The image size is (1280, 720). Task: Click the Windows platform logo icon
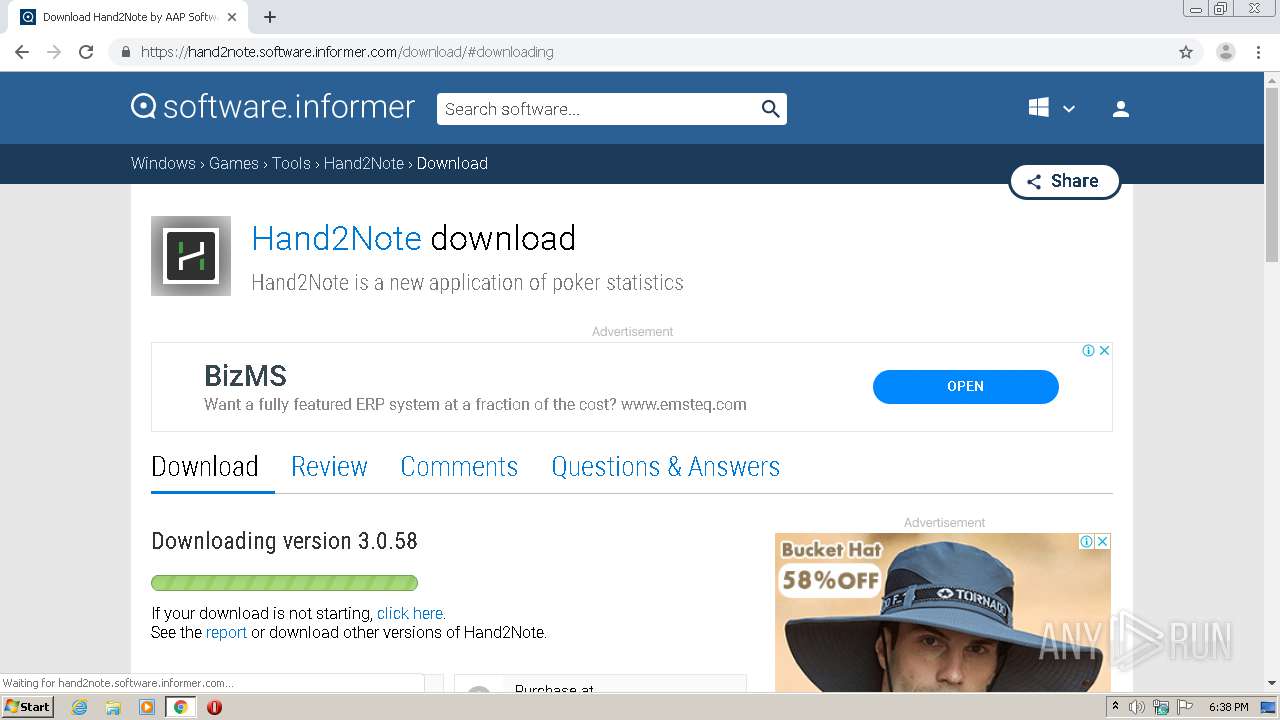[x=1039, y=108]
